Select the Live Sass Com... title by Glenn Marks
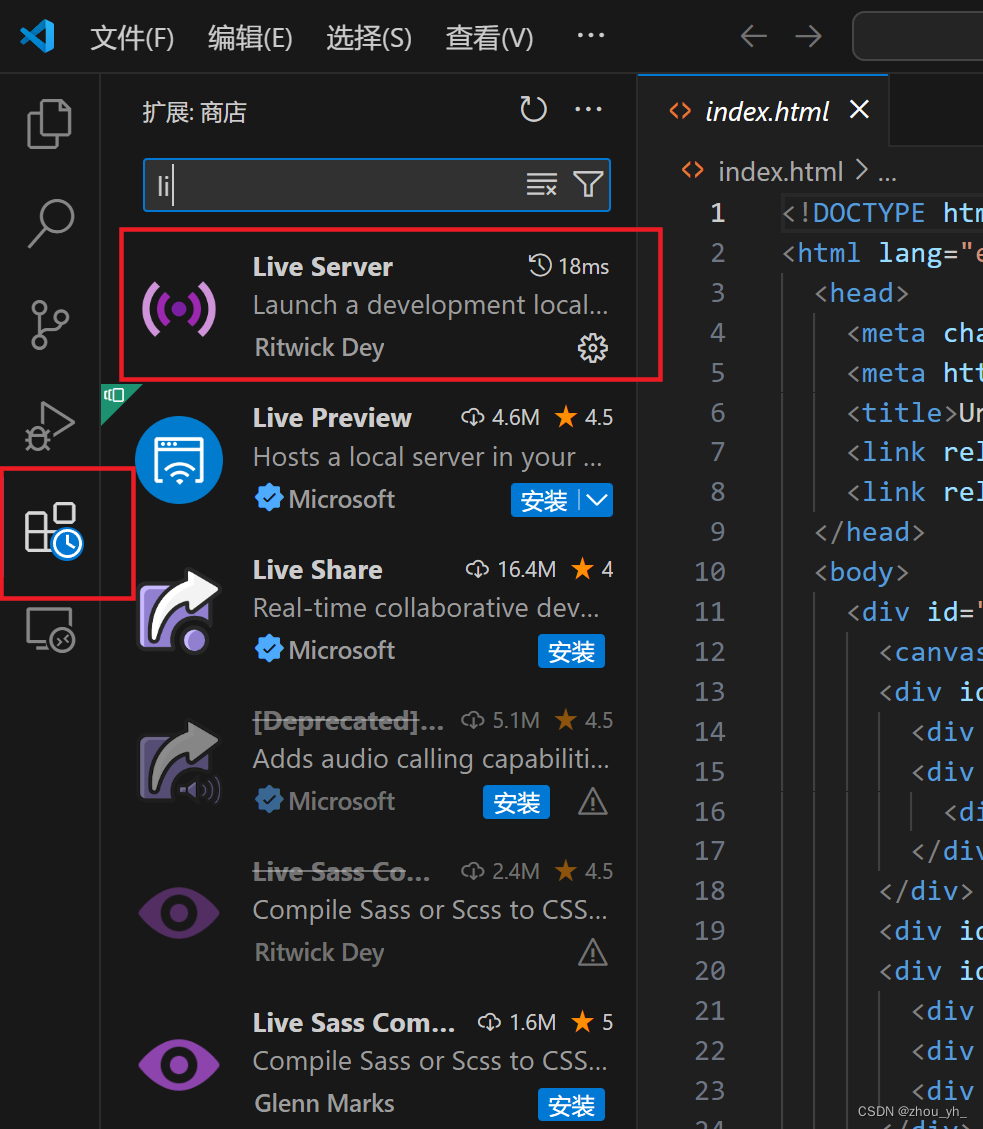Viewport: 983px width, 1129px height. point(354,1023)
